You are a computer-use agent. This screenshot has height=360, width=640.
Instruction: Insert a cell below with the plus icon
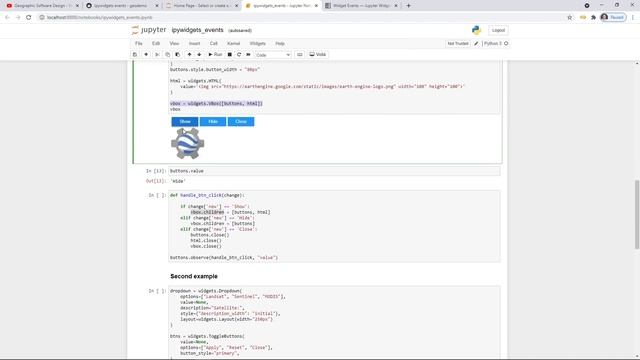pos(146,54)
